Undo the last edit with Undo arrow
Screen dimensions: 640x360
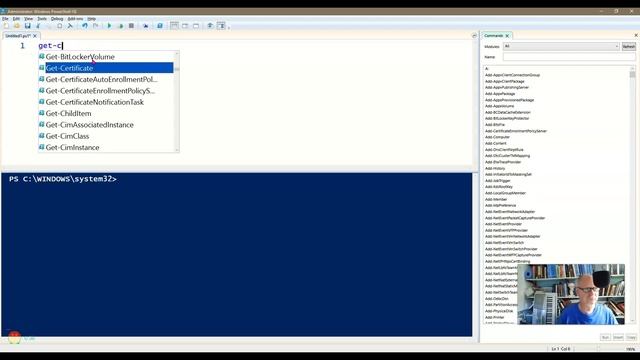click(84, 26)
